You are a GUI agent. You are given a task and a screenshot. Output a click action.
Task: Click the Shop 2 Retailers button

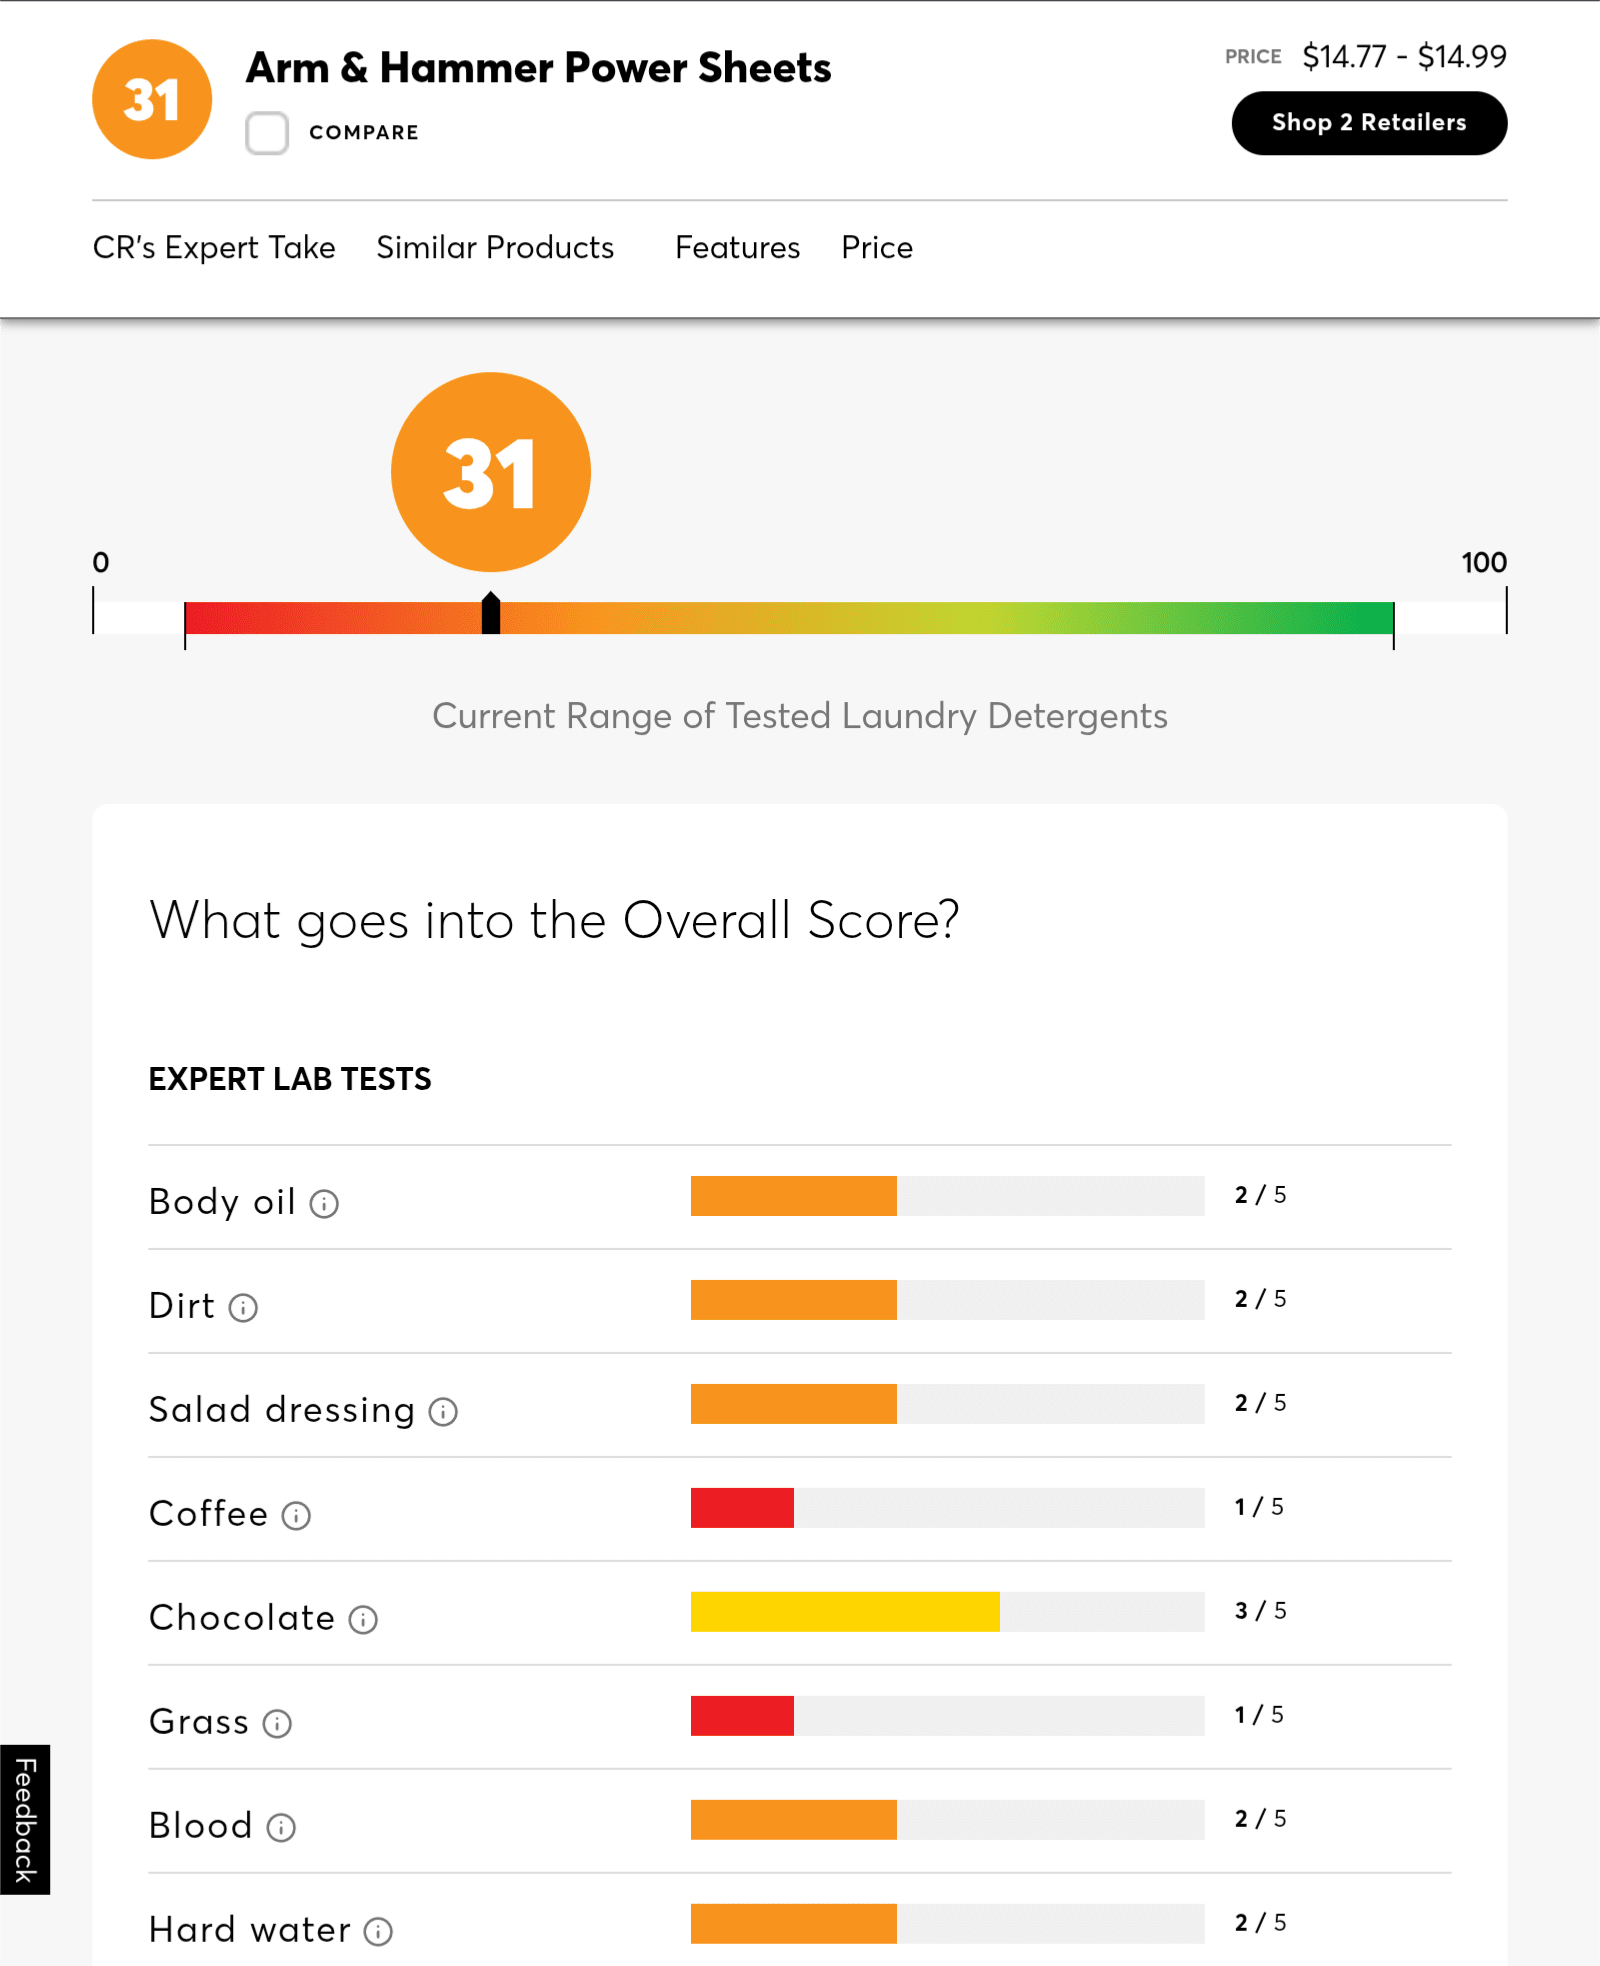[x=1368, y=123]
